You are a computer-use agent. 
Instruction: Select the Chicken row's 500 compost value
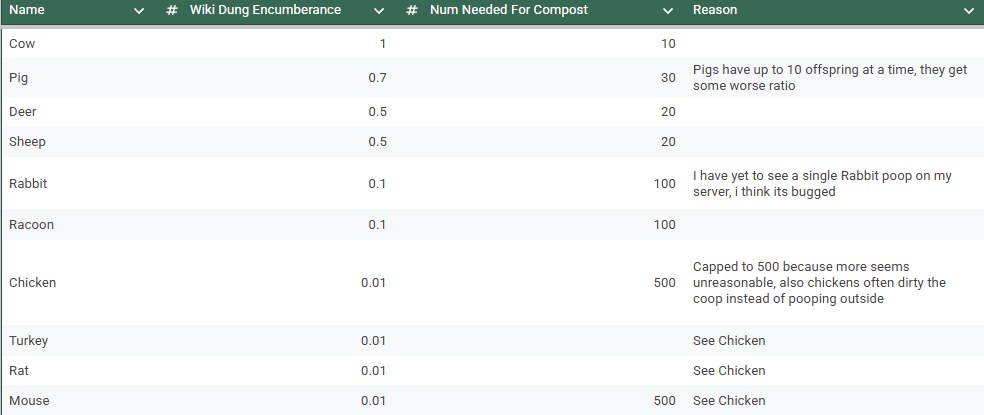click(x=665, y=283)
